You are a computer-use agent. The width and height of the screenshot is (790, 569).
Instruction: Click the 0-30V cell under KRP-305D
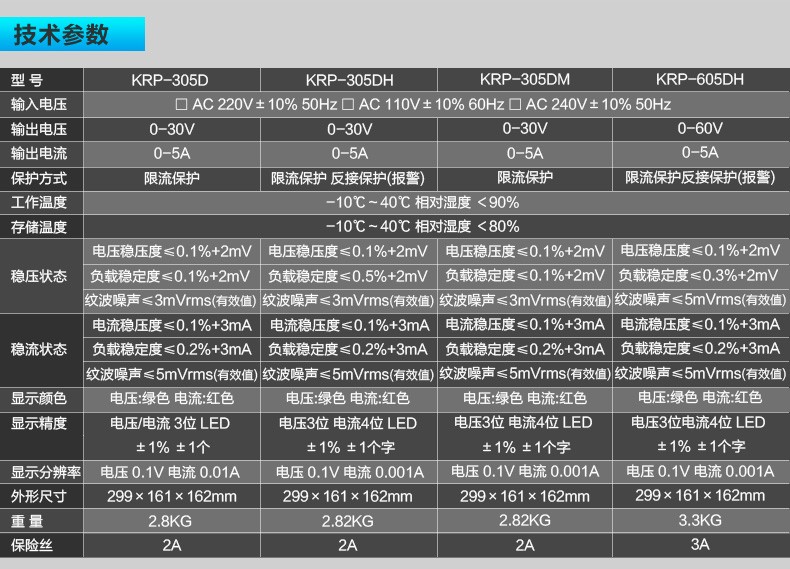coord(171,129)
